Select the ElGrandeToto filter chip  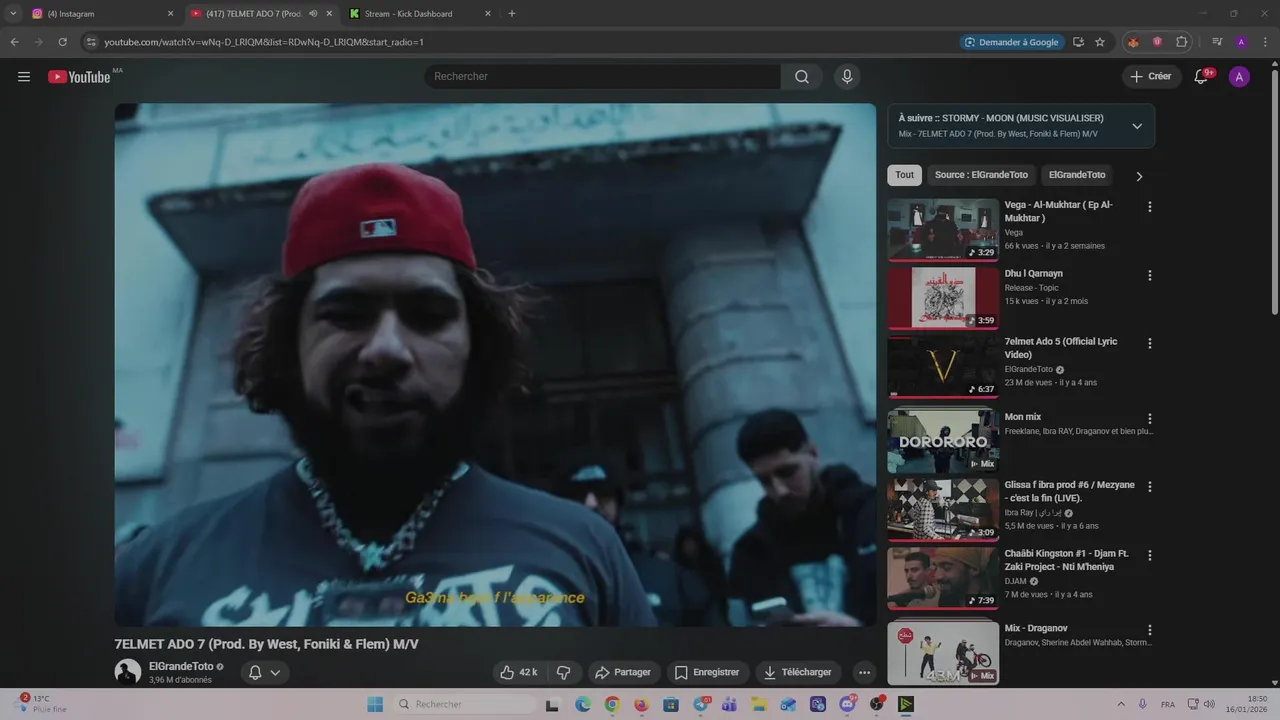point(1077,175)
